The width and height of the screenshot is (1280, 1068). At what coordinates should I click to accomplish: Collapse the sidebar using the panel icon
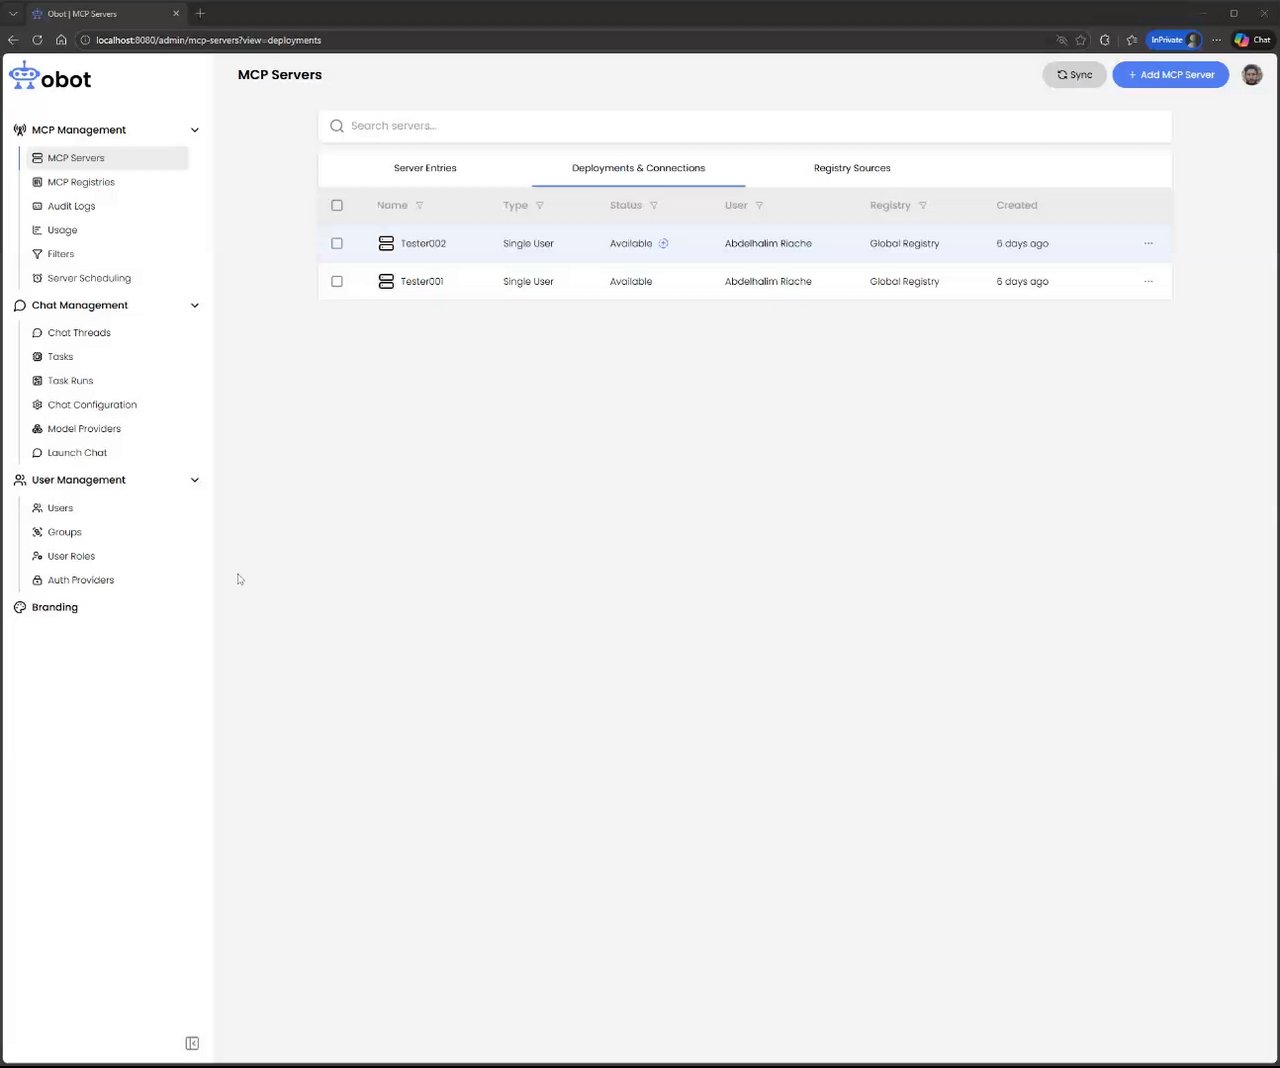(192, 1043)
